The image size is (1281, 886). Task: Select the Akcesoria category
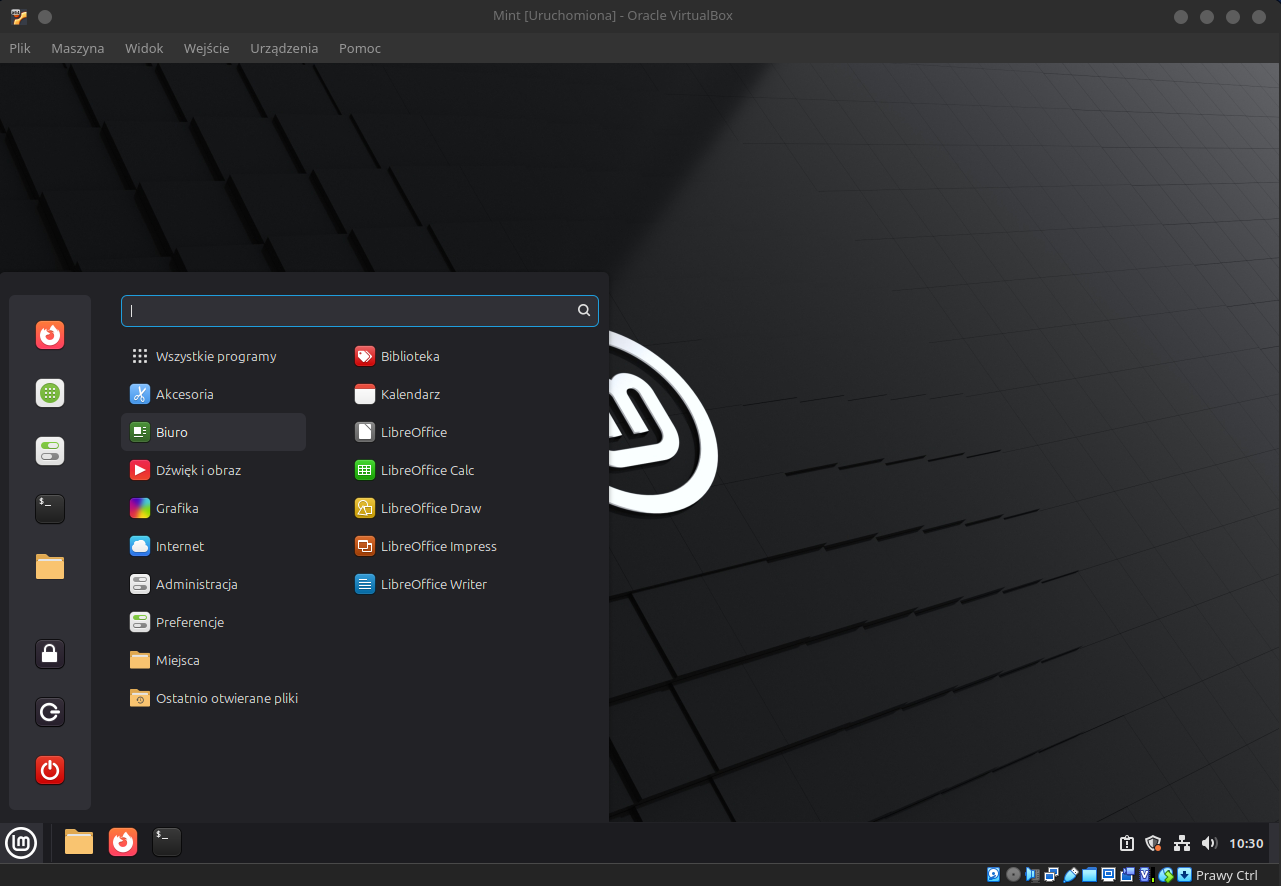(213, 394)
